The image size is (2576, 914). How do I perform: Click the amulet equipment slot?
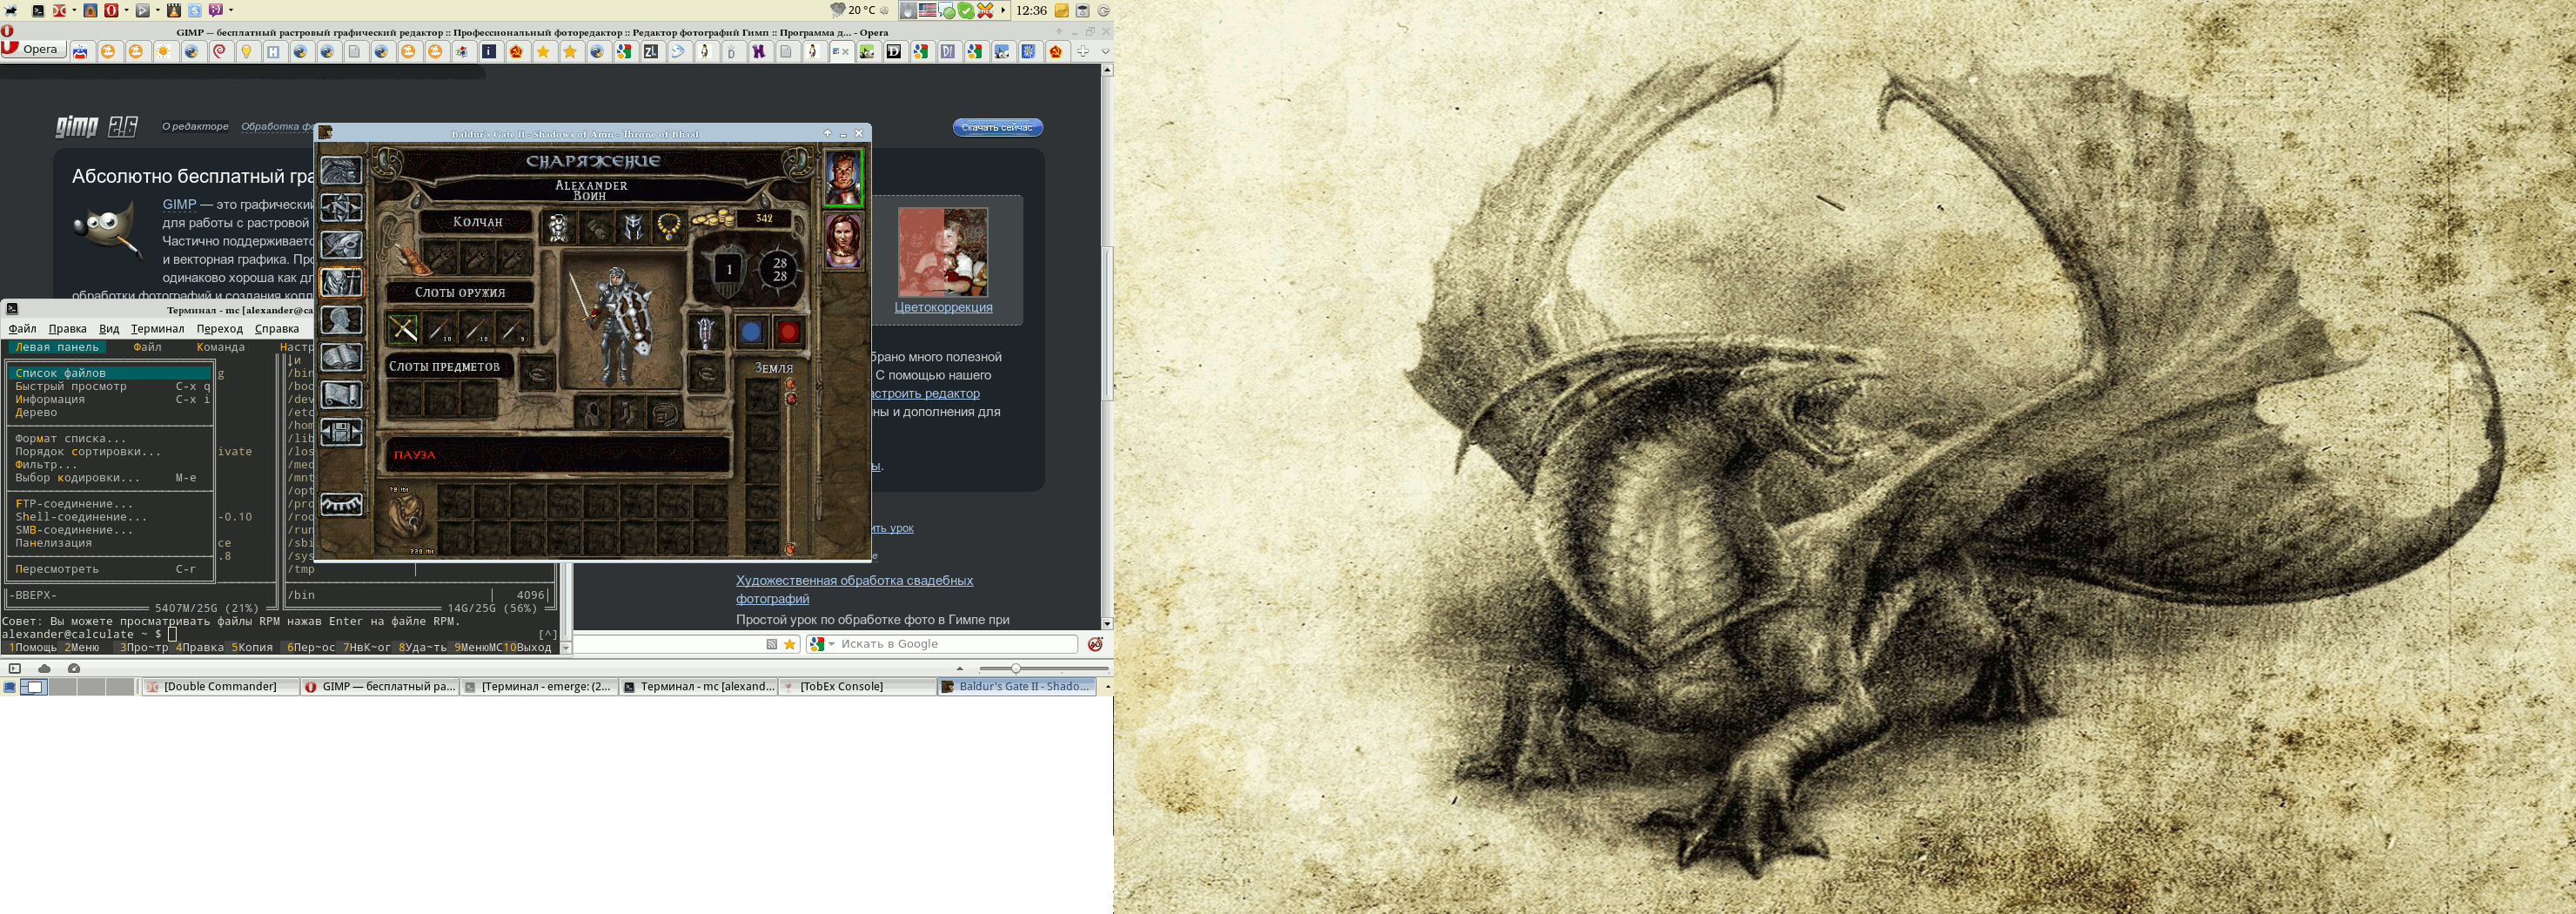[x=668, y=227]
